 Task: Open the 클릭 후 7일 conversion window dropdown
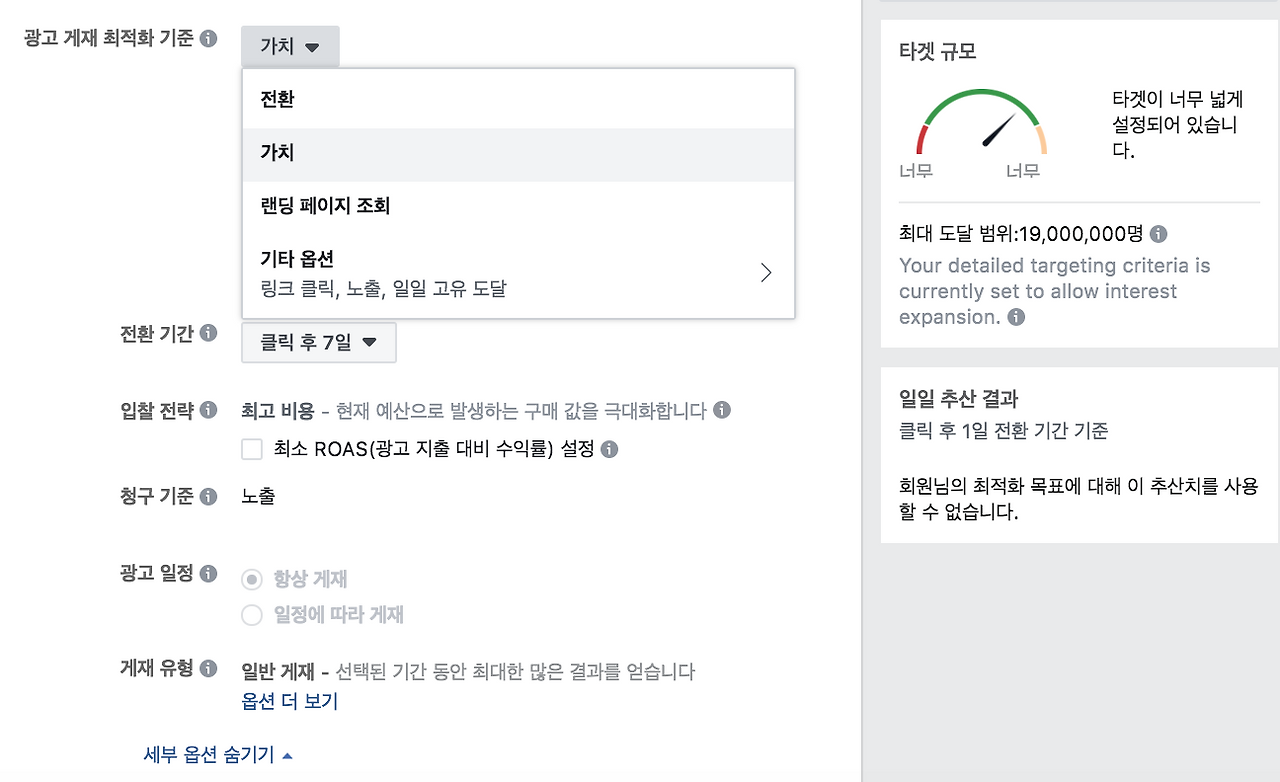(318, 342)
